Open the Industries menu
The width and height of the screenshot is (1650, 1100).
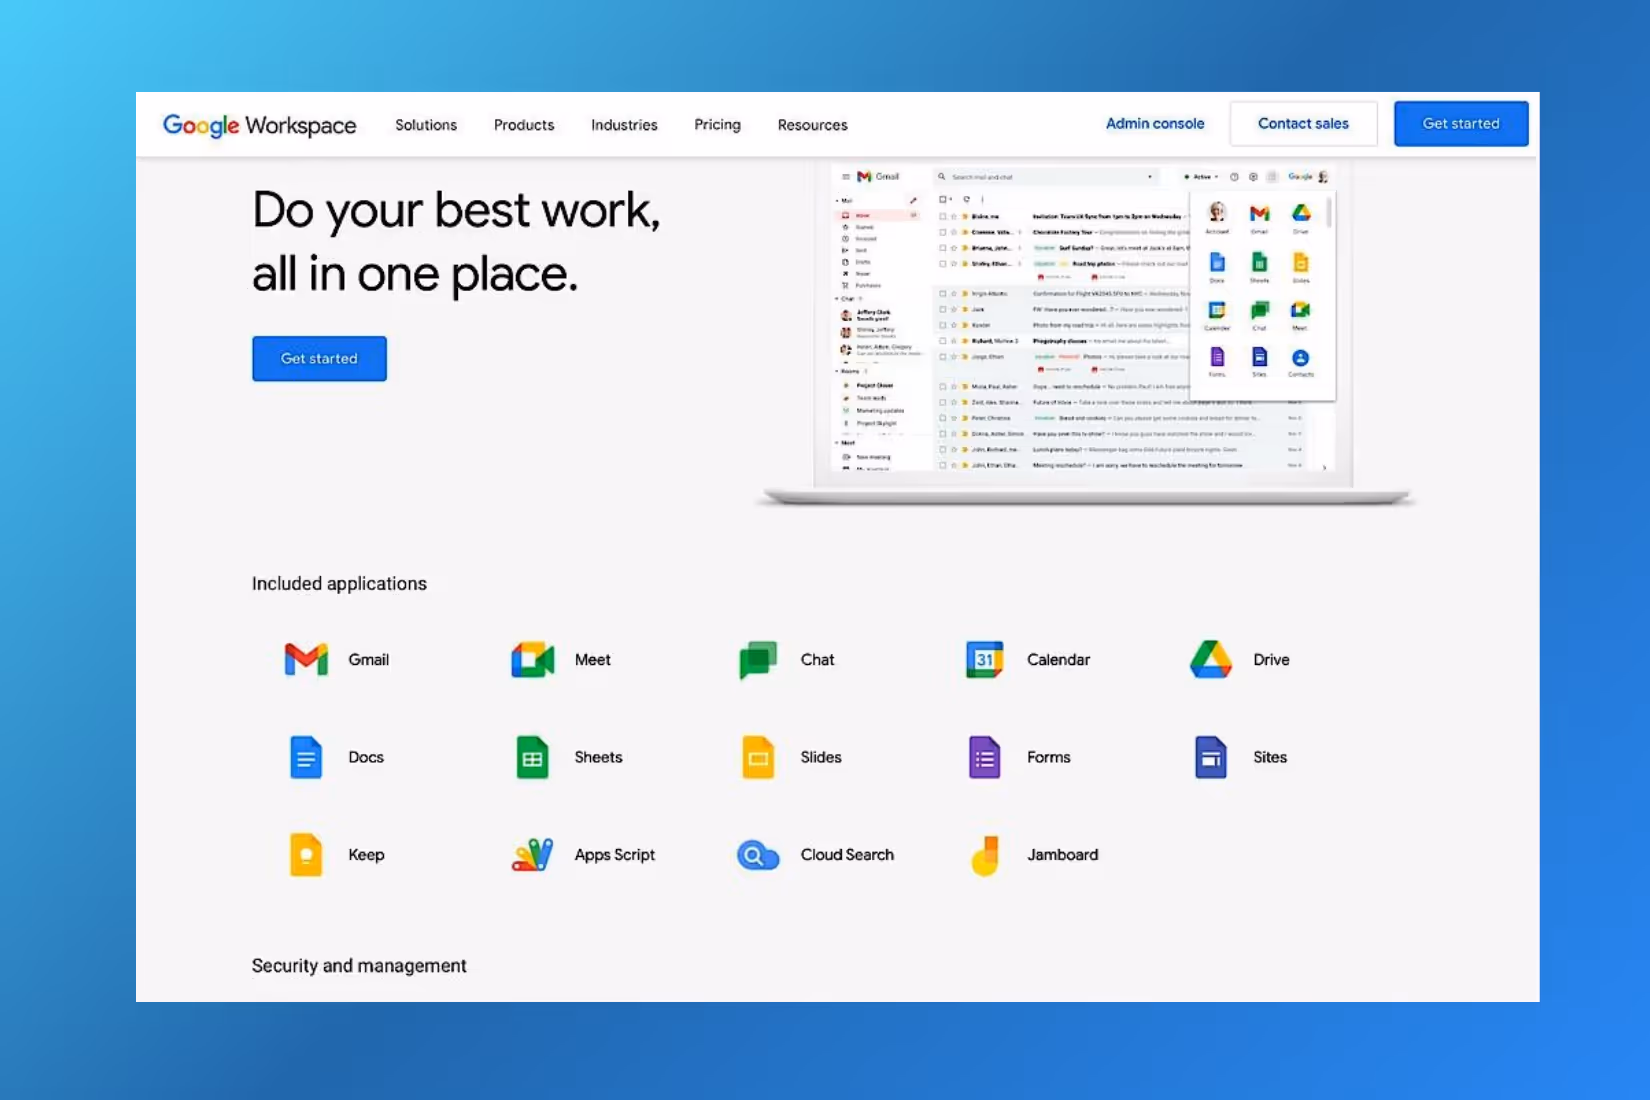pos(624,125)
